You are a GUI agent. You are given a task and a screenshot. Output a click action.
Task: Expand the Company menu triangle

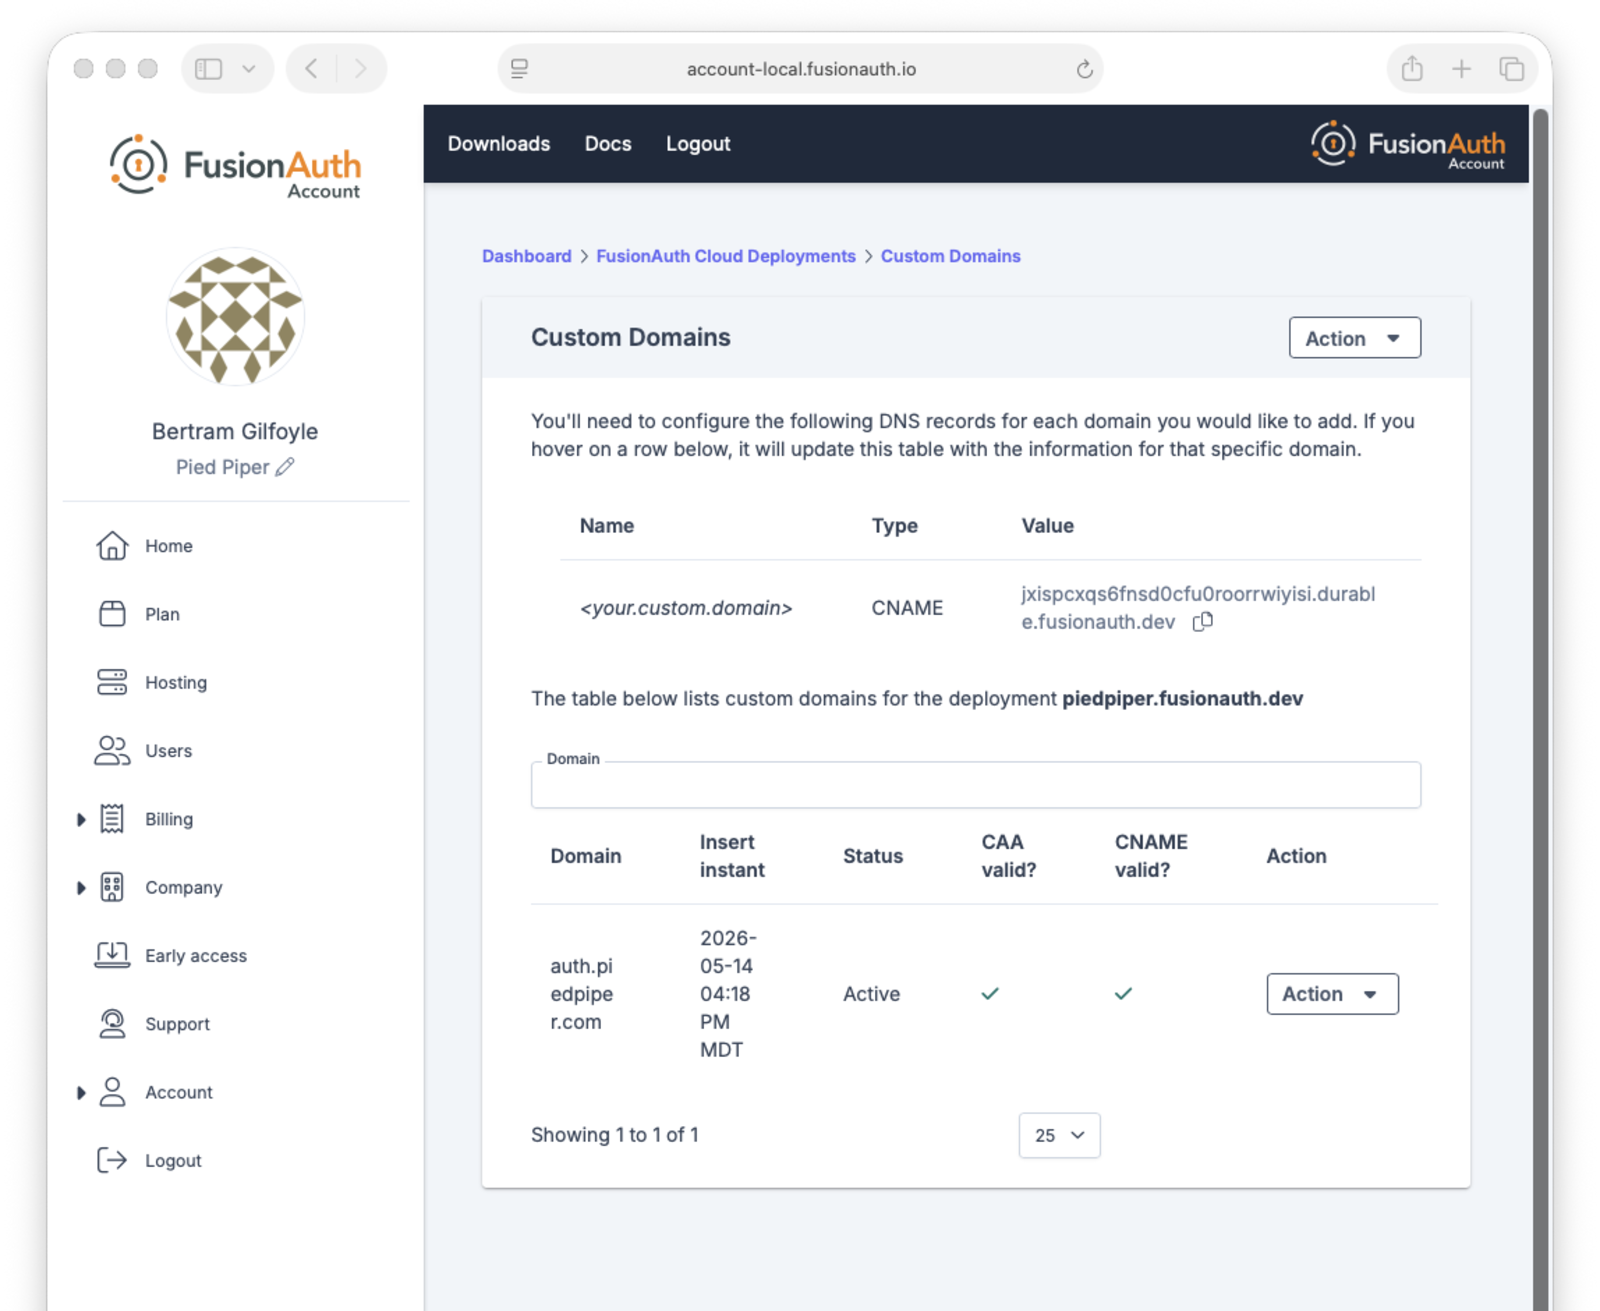coord(81,887)
